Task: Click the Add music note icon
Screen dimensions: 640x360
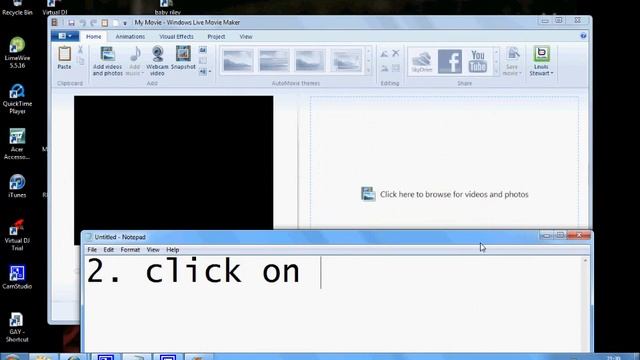Action: tap(135, 54)
